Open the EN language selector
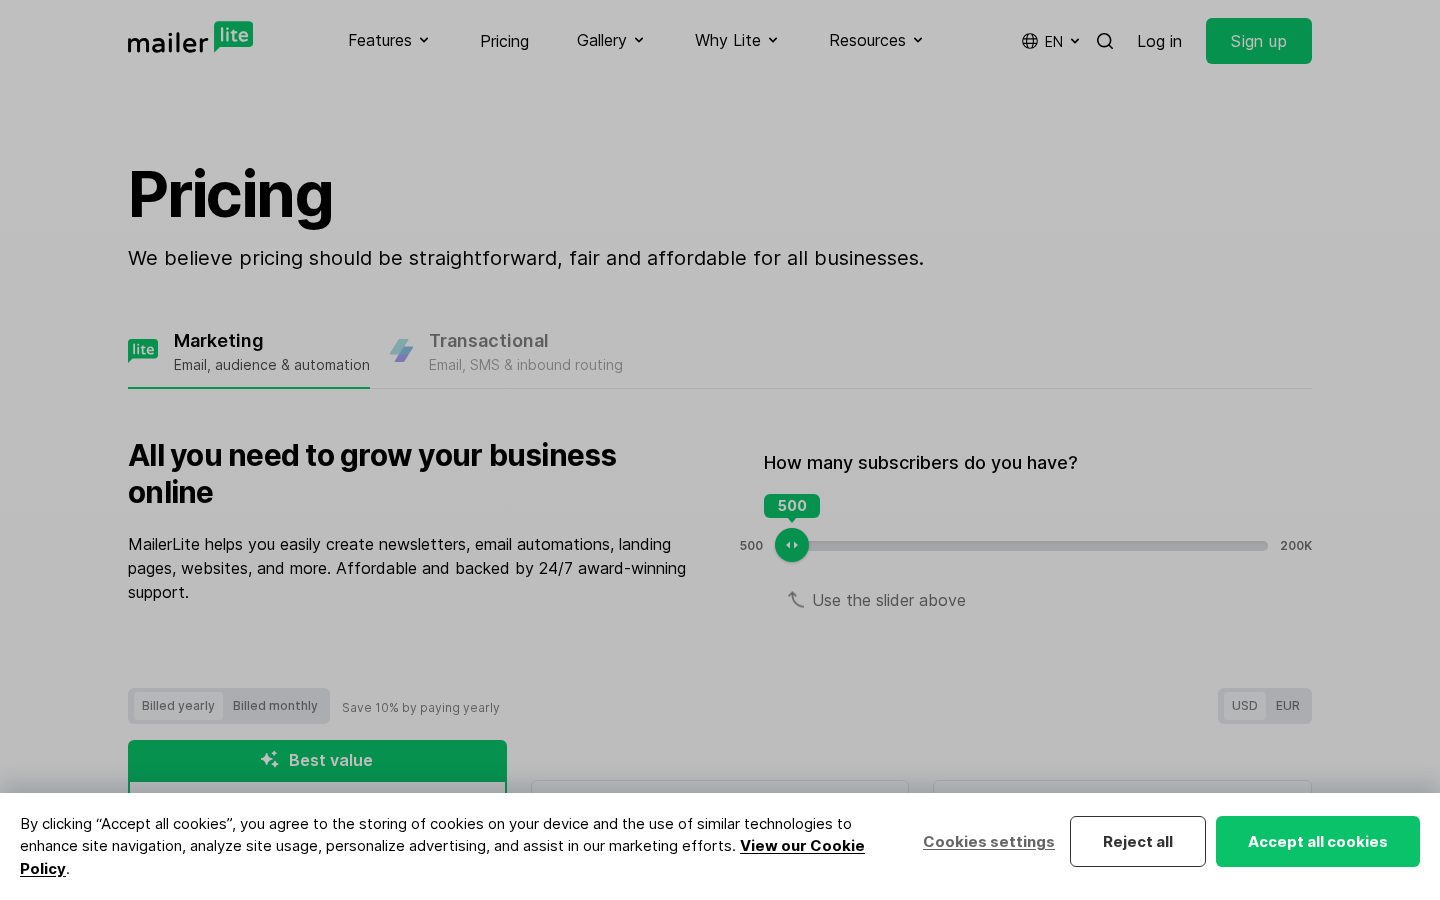The width and height of the screenshot is (1440, 900). coord(1051,41)
